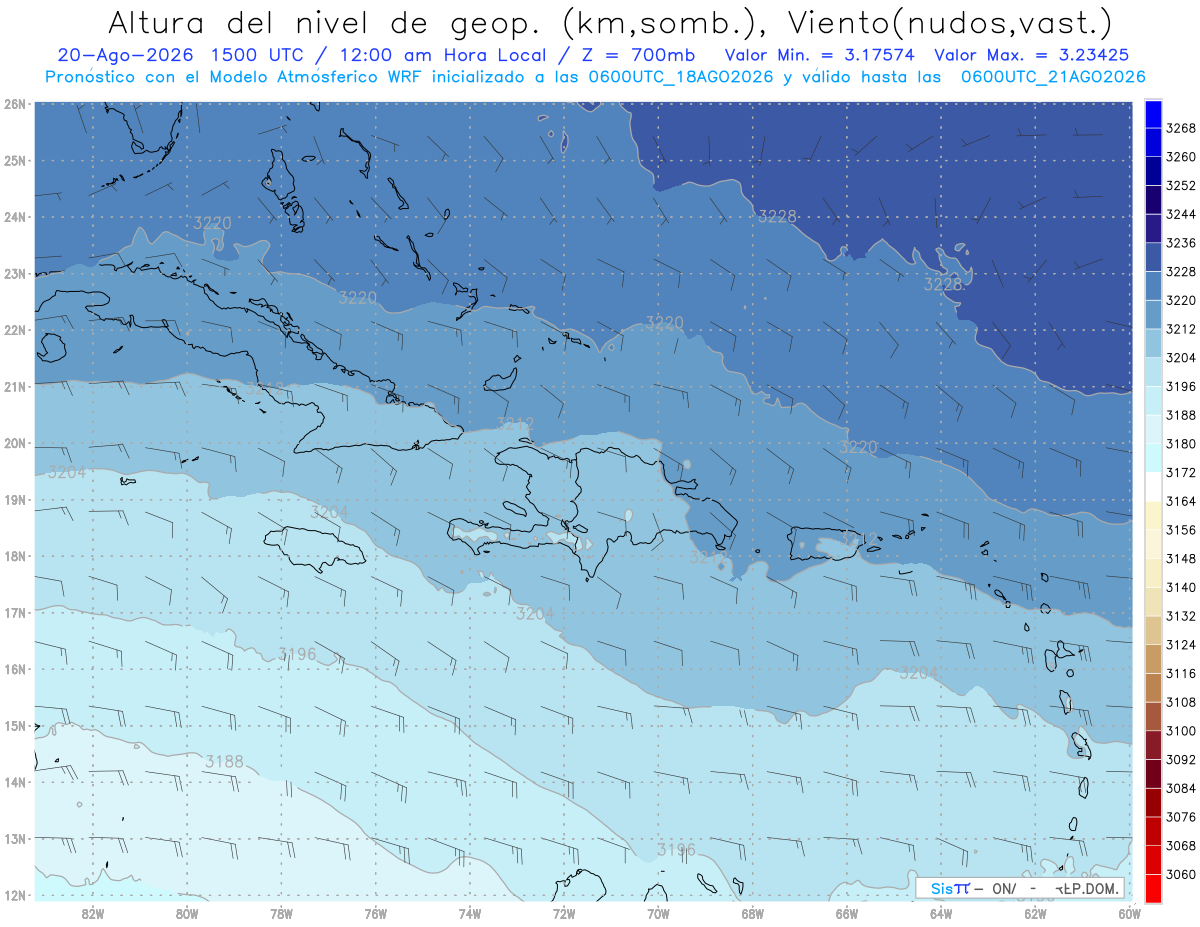
Task: Click the colorbar label 3132
Action: click(1181, 616)
